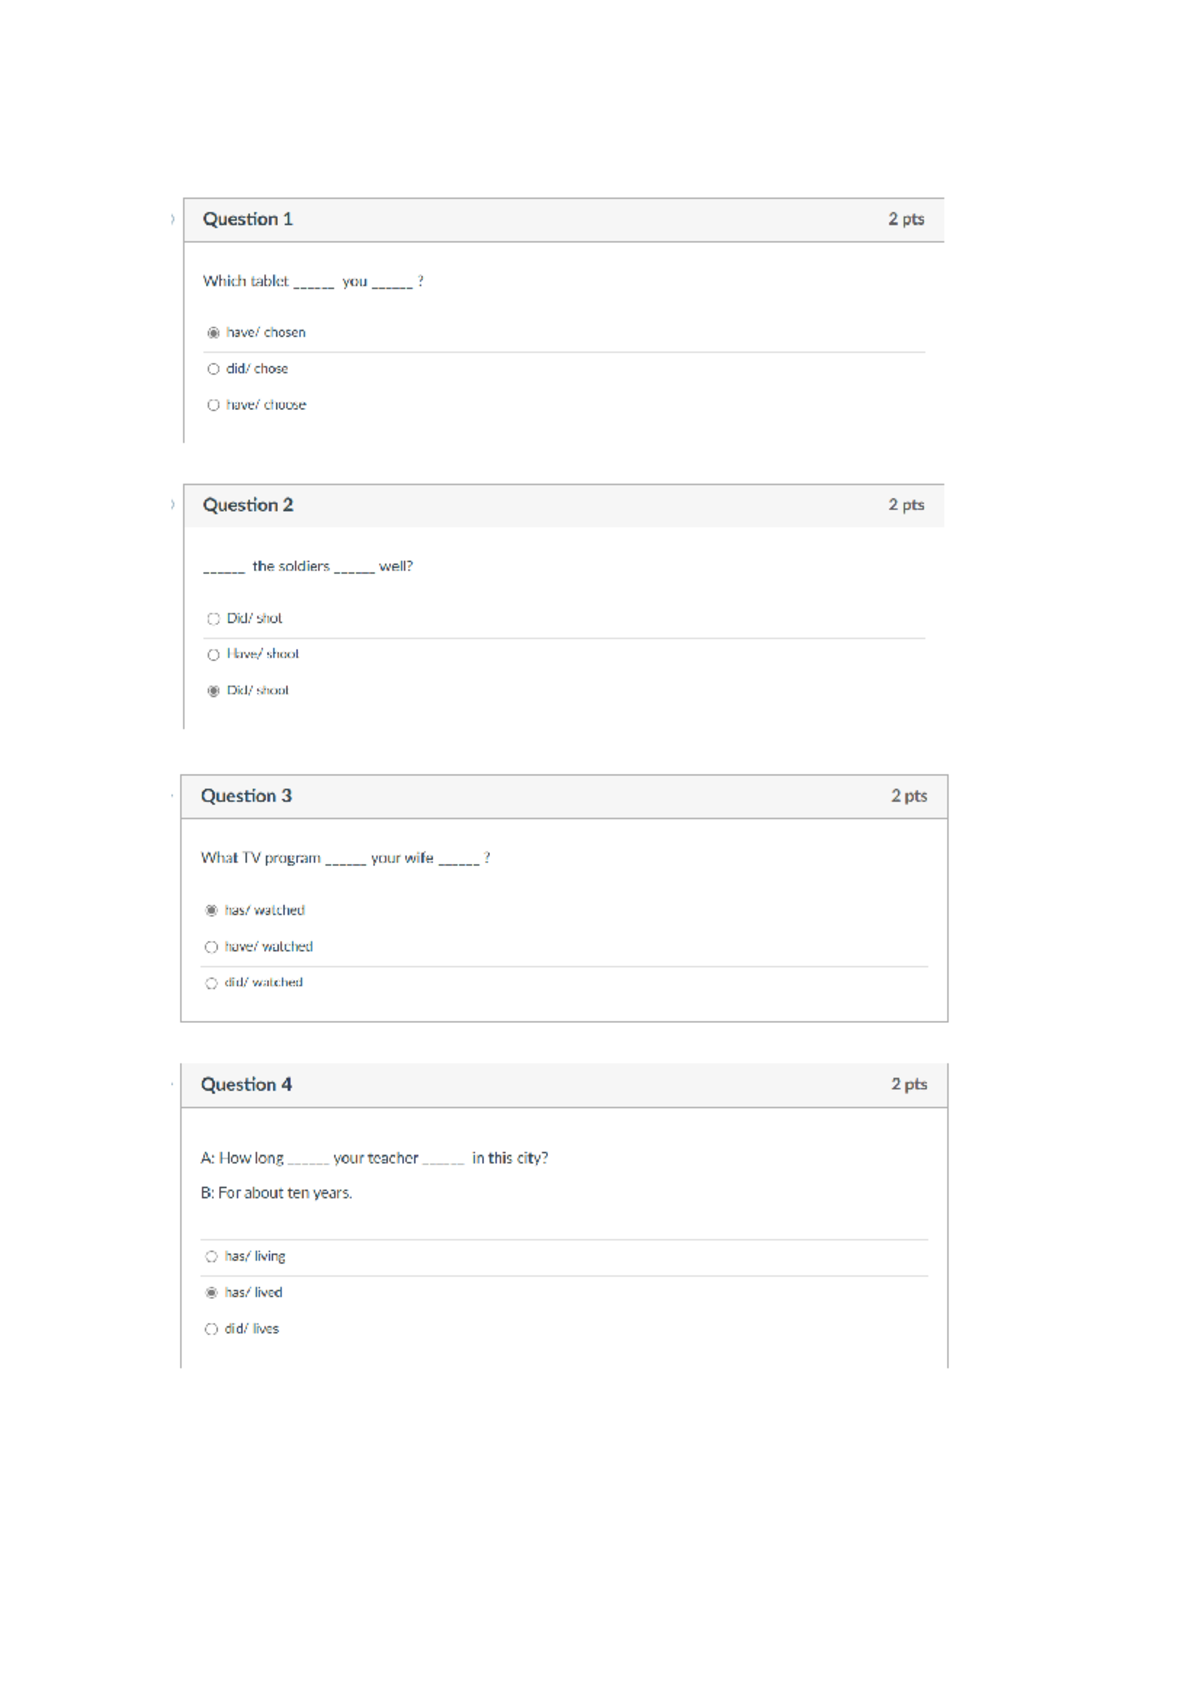Select 'did/ watched' radio button in Question 3
The width and height of the screenshot is (1200, 1698).
pyautogui.click(x=211, y=983)
